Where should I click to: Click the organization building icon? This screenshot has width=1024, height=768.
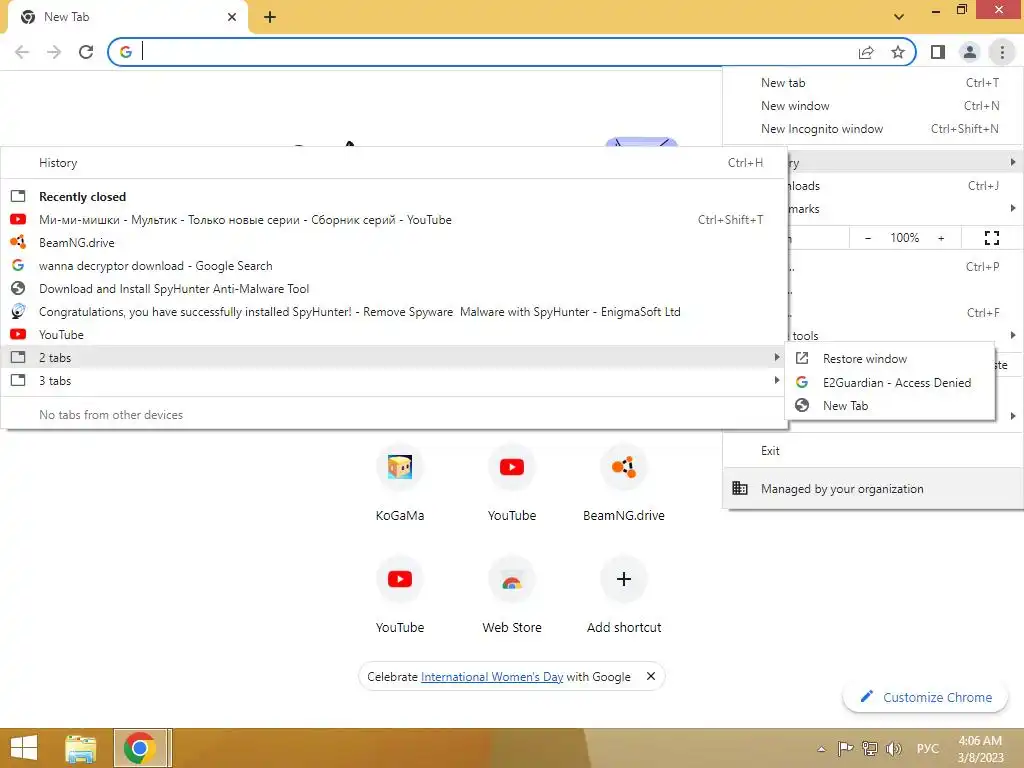(739, 488)
